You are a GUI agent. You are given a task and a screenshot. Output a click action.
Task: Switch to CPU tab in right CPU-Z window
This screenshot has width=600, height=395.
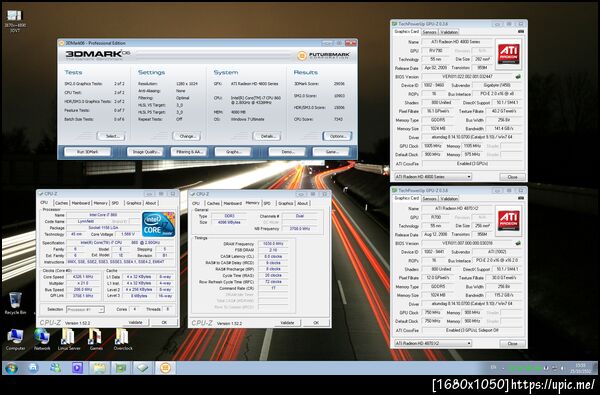[196, 203]
